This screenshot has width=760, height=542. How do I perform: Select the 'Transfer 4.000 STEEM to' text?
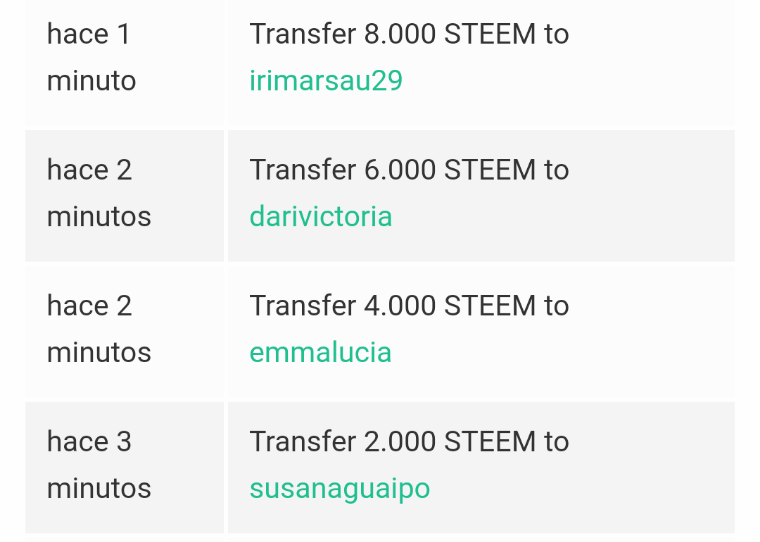tap(409, 305)
